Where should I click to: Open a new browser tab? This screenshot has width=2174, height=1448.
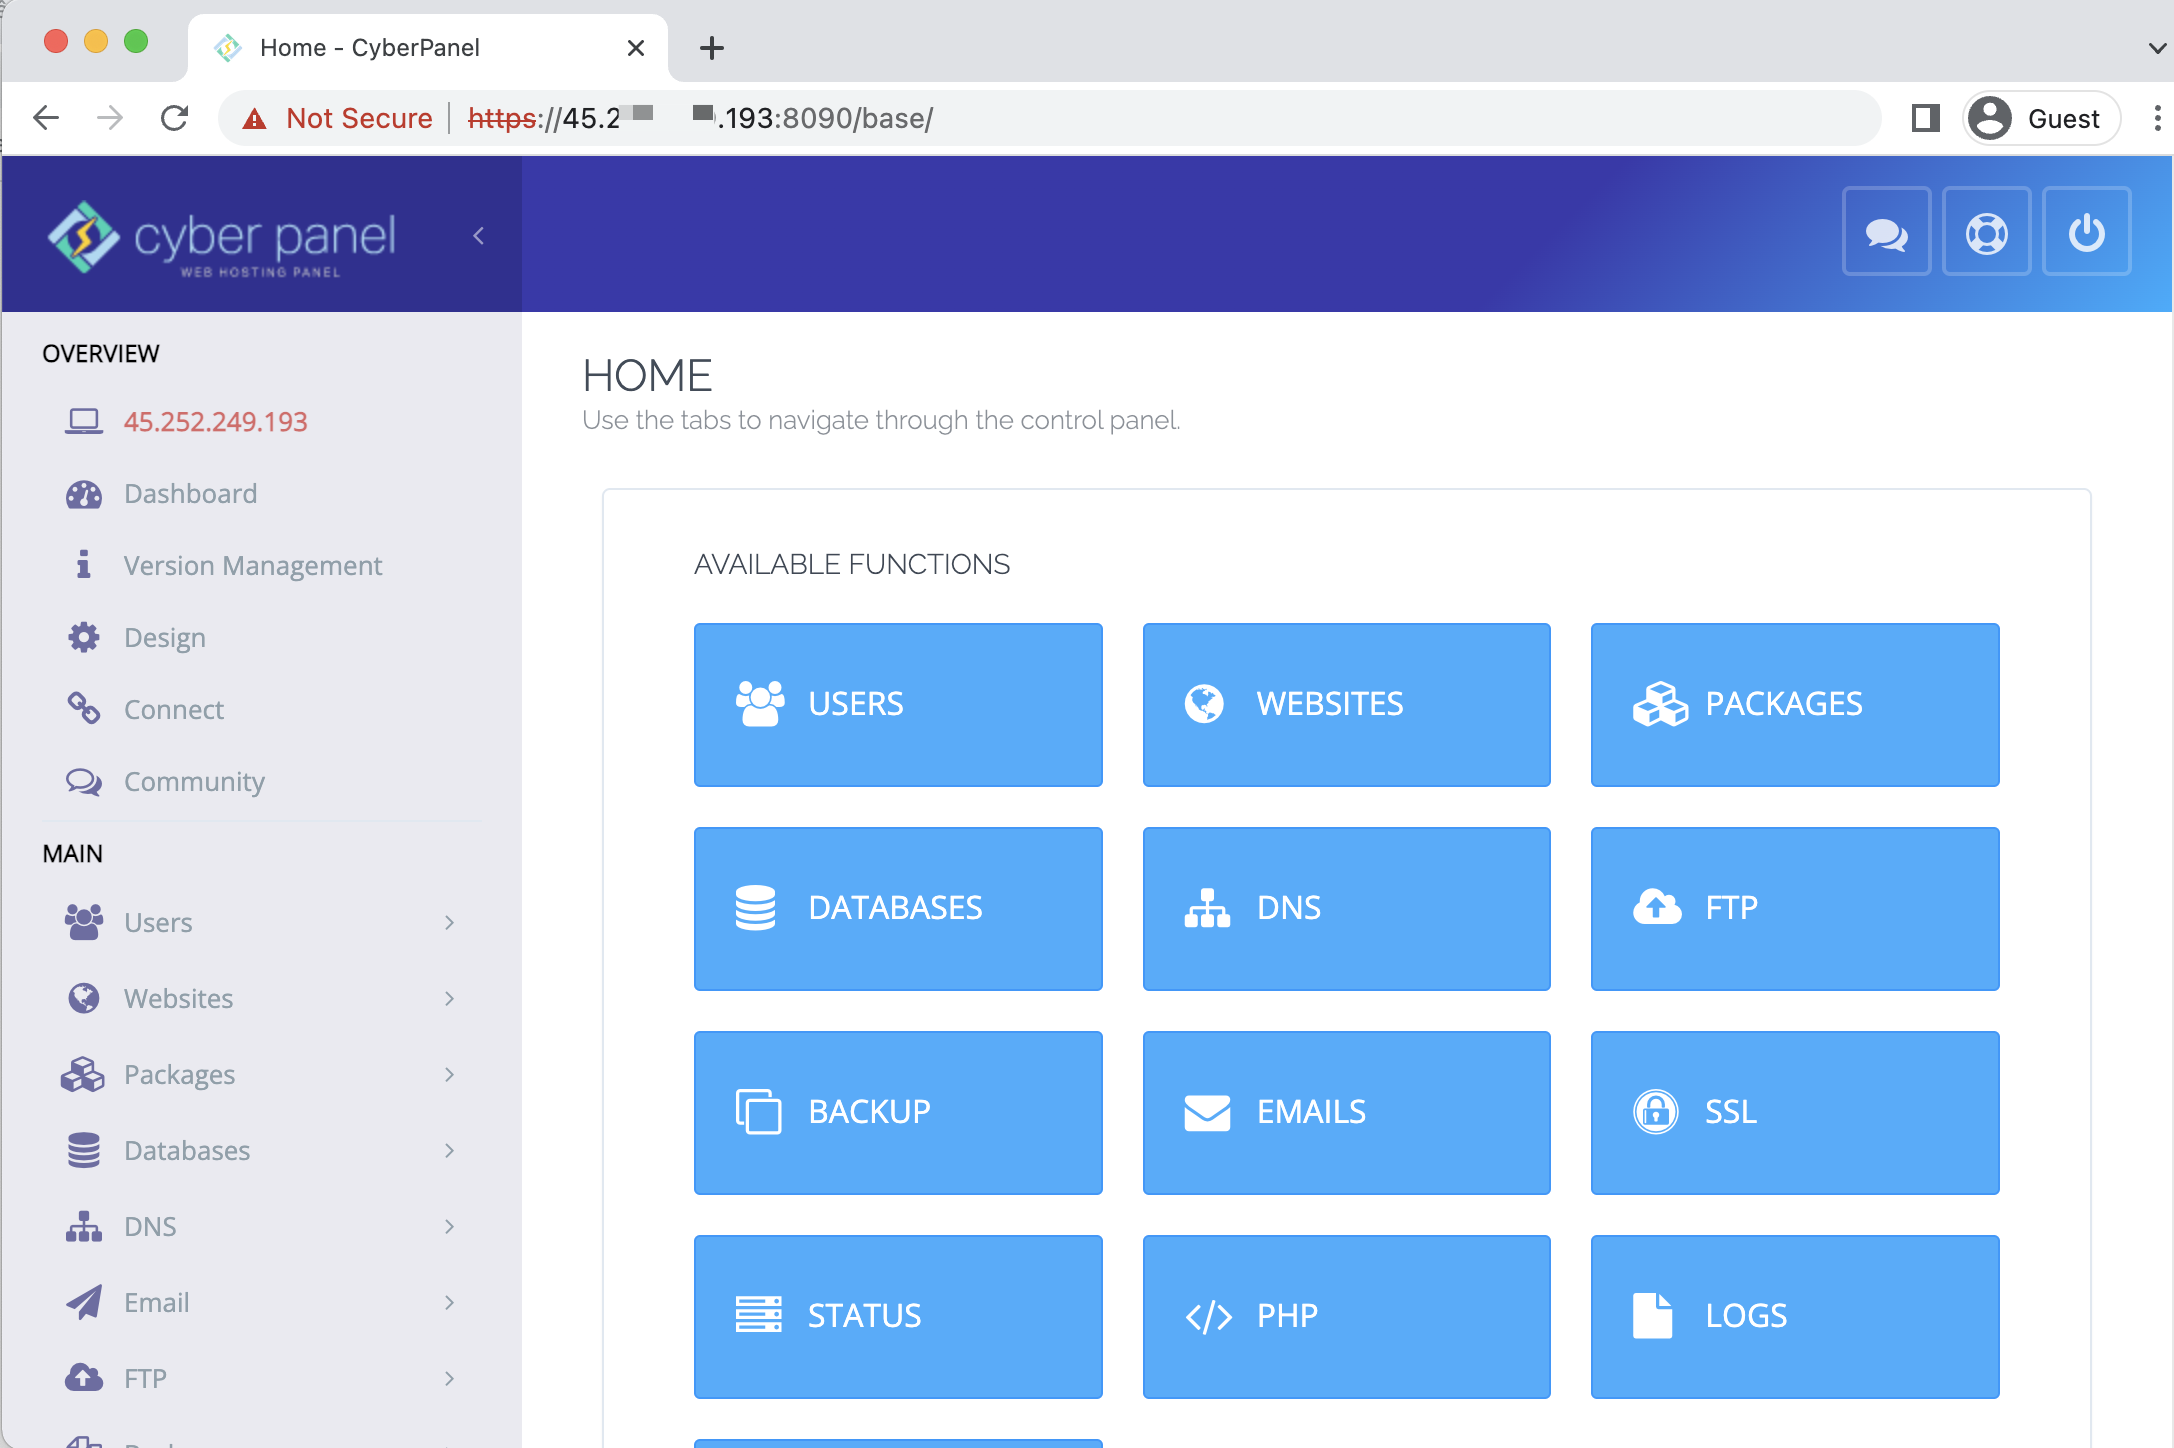pyautogui.click(x=711, y=47)
